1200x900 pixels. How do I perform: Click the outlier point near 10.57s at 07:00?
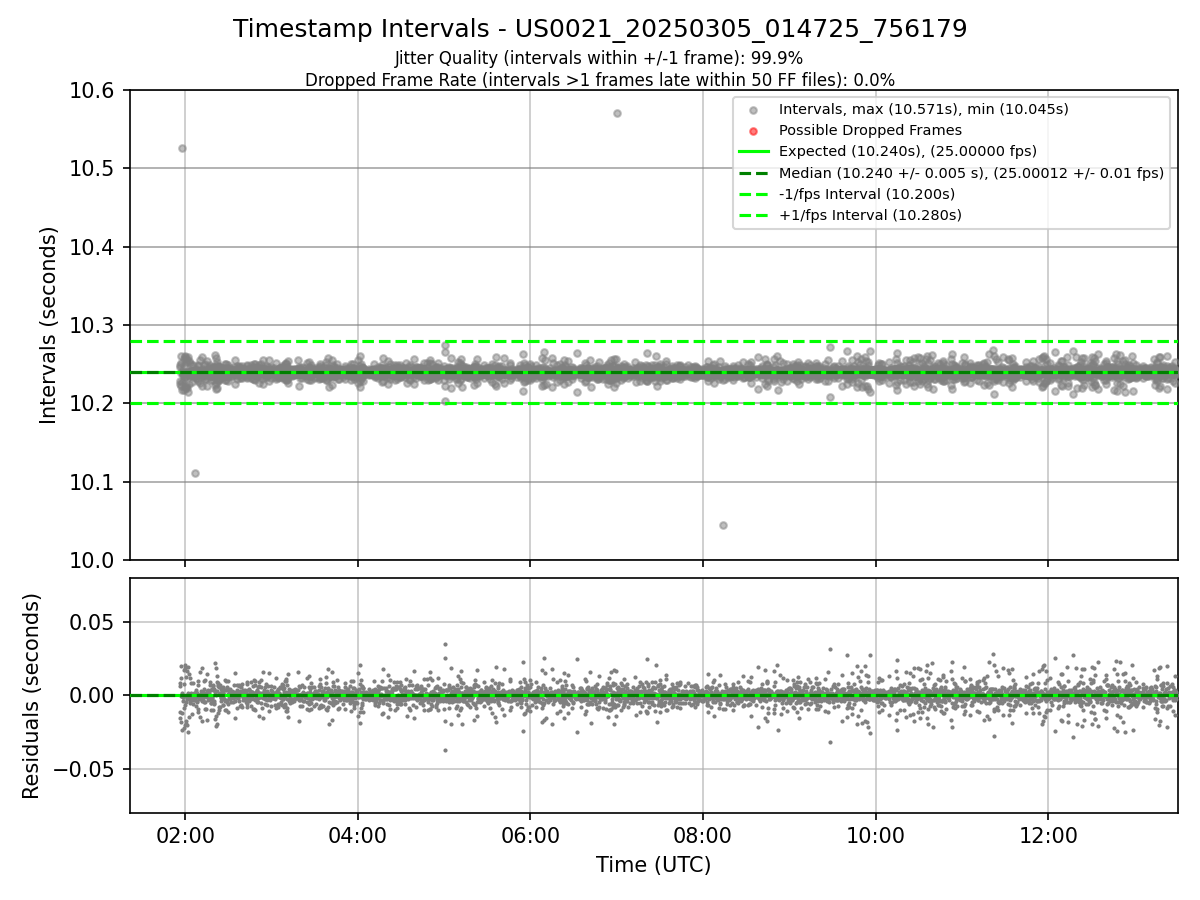coord(617,113)
